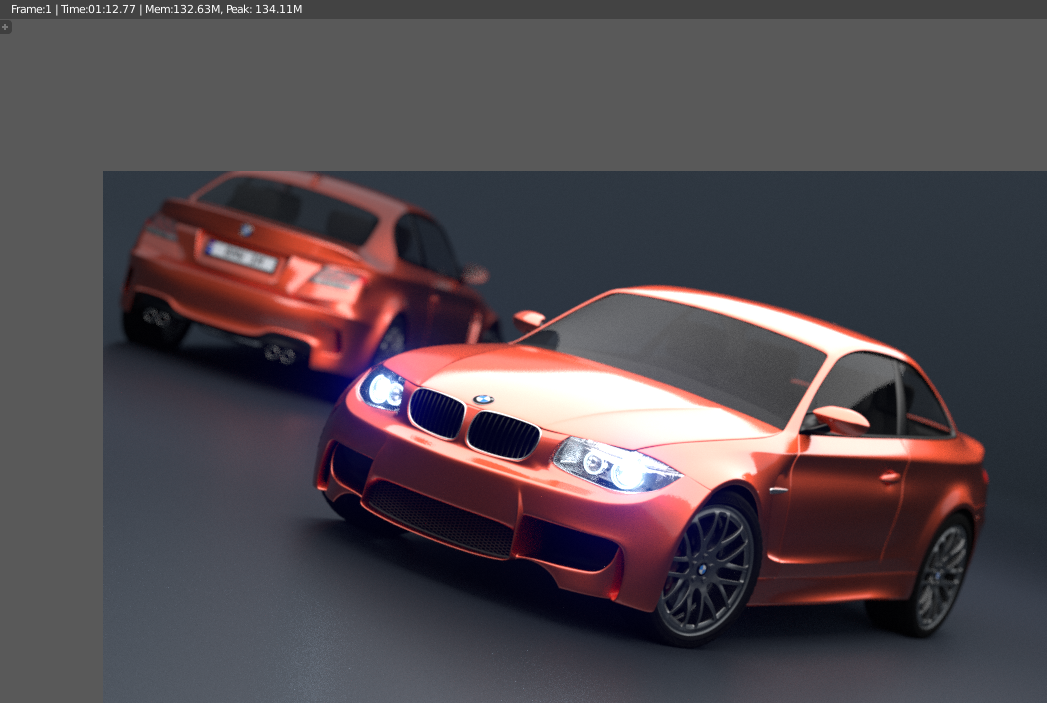1047x703 pixels.
Task: Click the 'Mem:132.63M, Peak: 134.11M' status text
Action: click(224, 9)
